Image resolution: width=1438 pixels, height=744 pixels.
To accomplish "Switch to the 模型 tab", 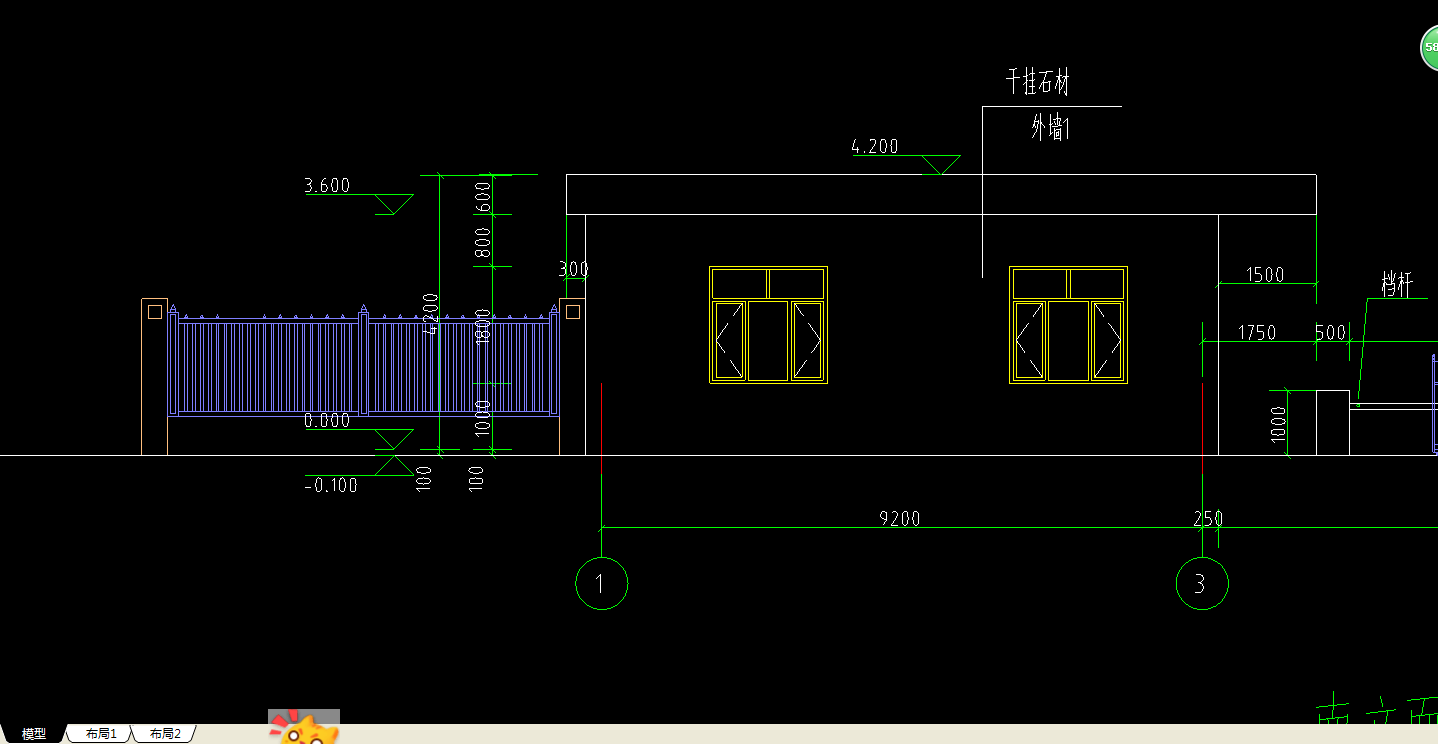I will (x=33, y=734).
